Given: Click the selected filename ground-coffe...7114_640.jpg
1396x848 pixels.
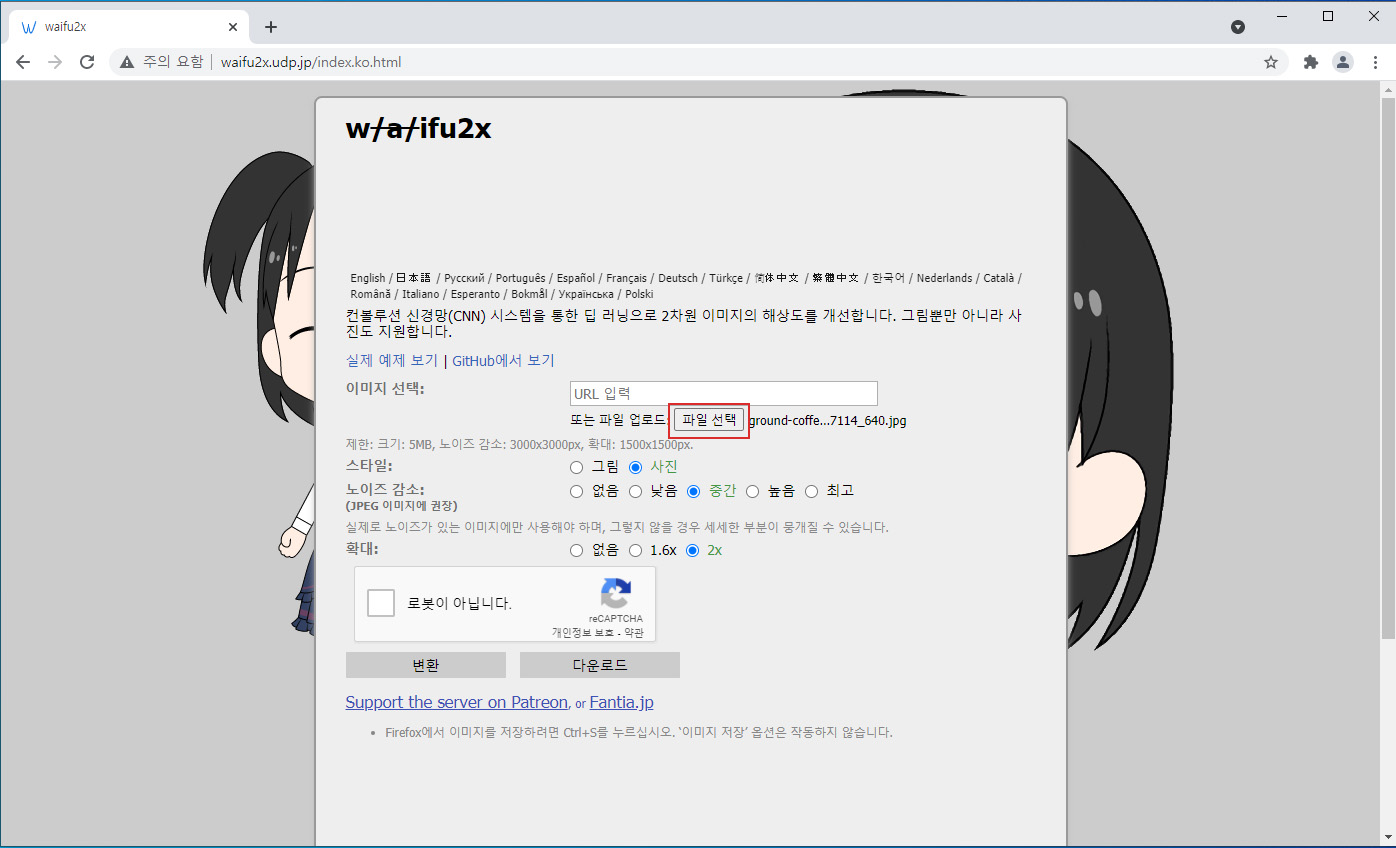Looking at the screenshot, I should (x=828, y=421).
